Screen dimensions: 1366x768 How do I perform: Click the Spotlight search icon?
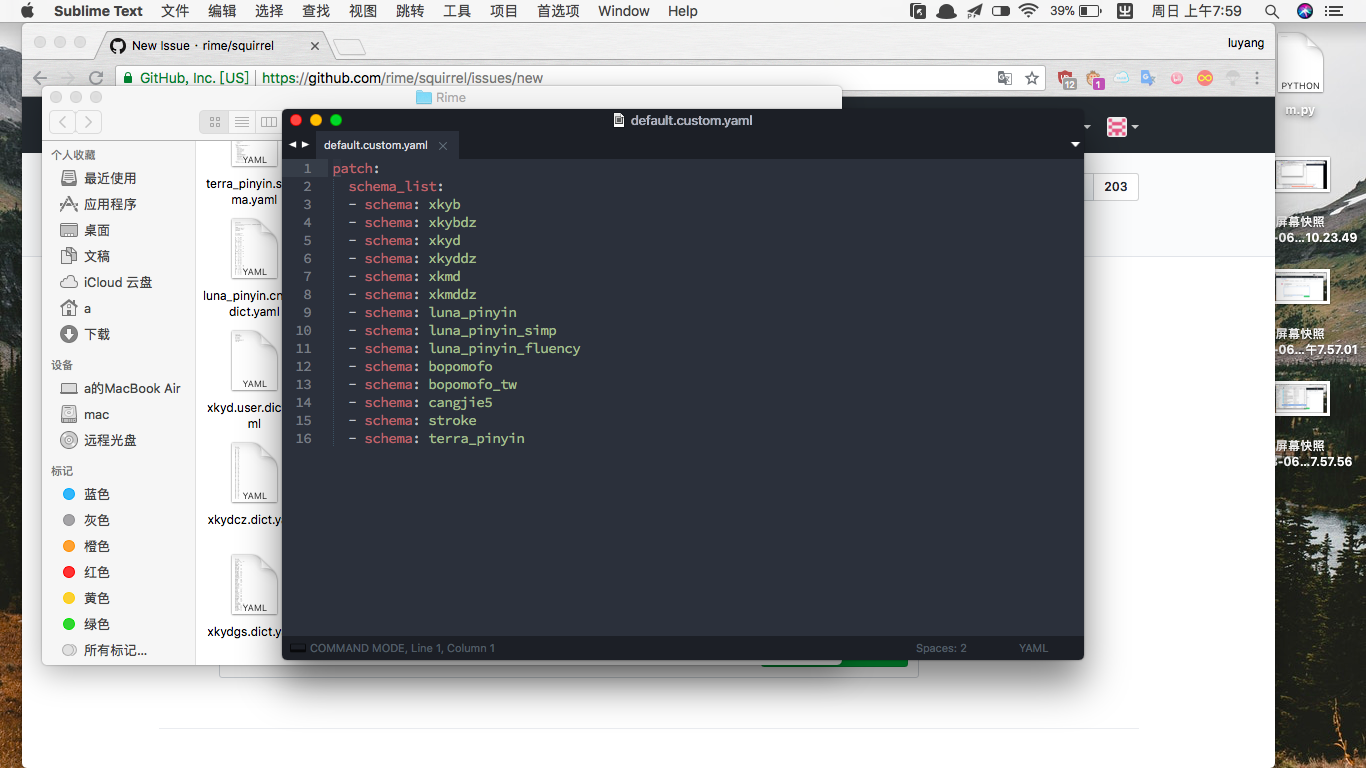tap(1272, 11)
